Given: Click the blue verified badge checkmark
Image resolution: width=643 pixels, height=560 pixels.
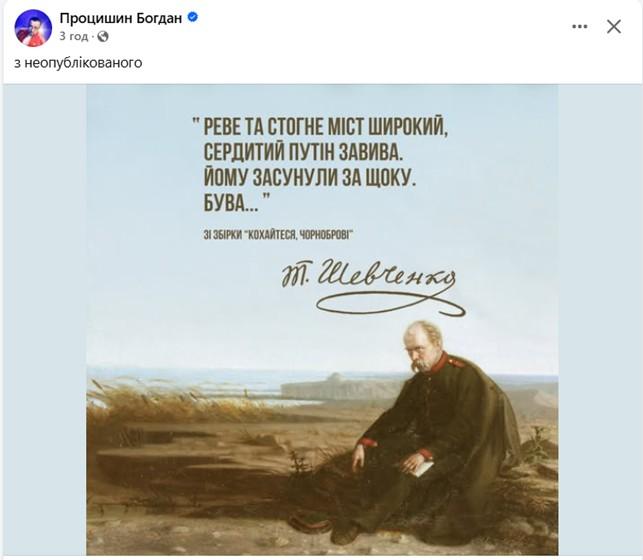Looking at the screenshot, I should pos(193,17).
